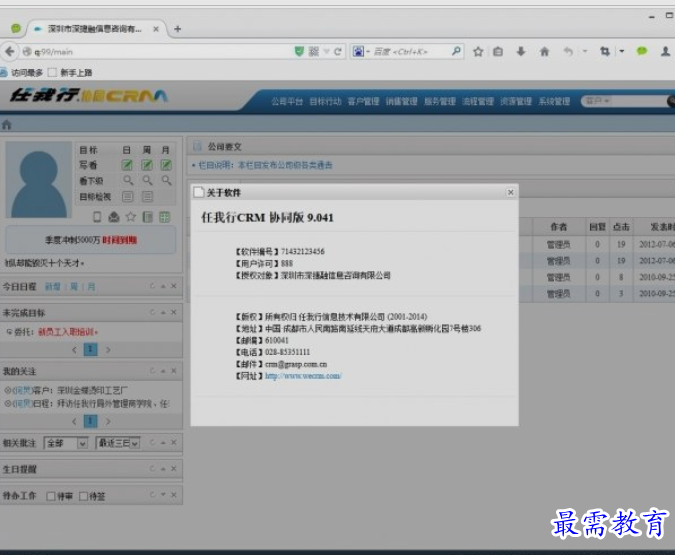
Task: Open the green chat bubble toolbar icon
Action: (642, 52)
